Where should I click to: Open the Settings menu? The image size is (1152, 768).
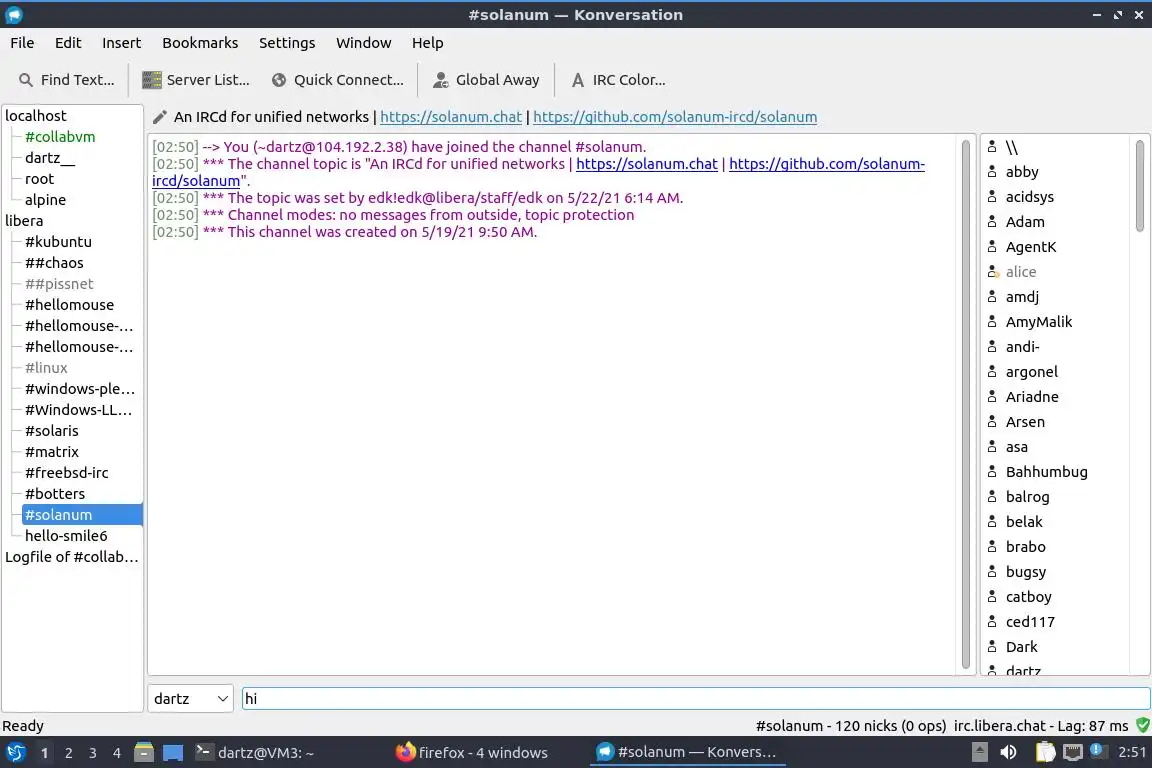[287, 43]
